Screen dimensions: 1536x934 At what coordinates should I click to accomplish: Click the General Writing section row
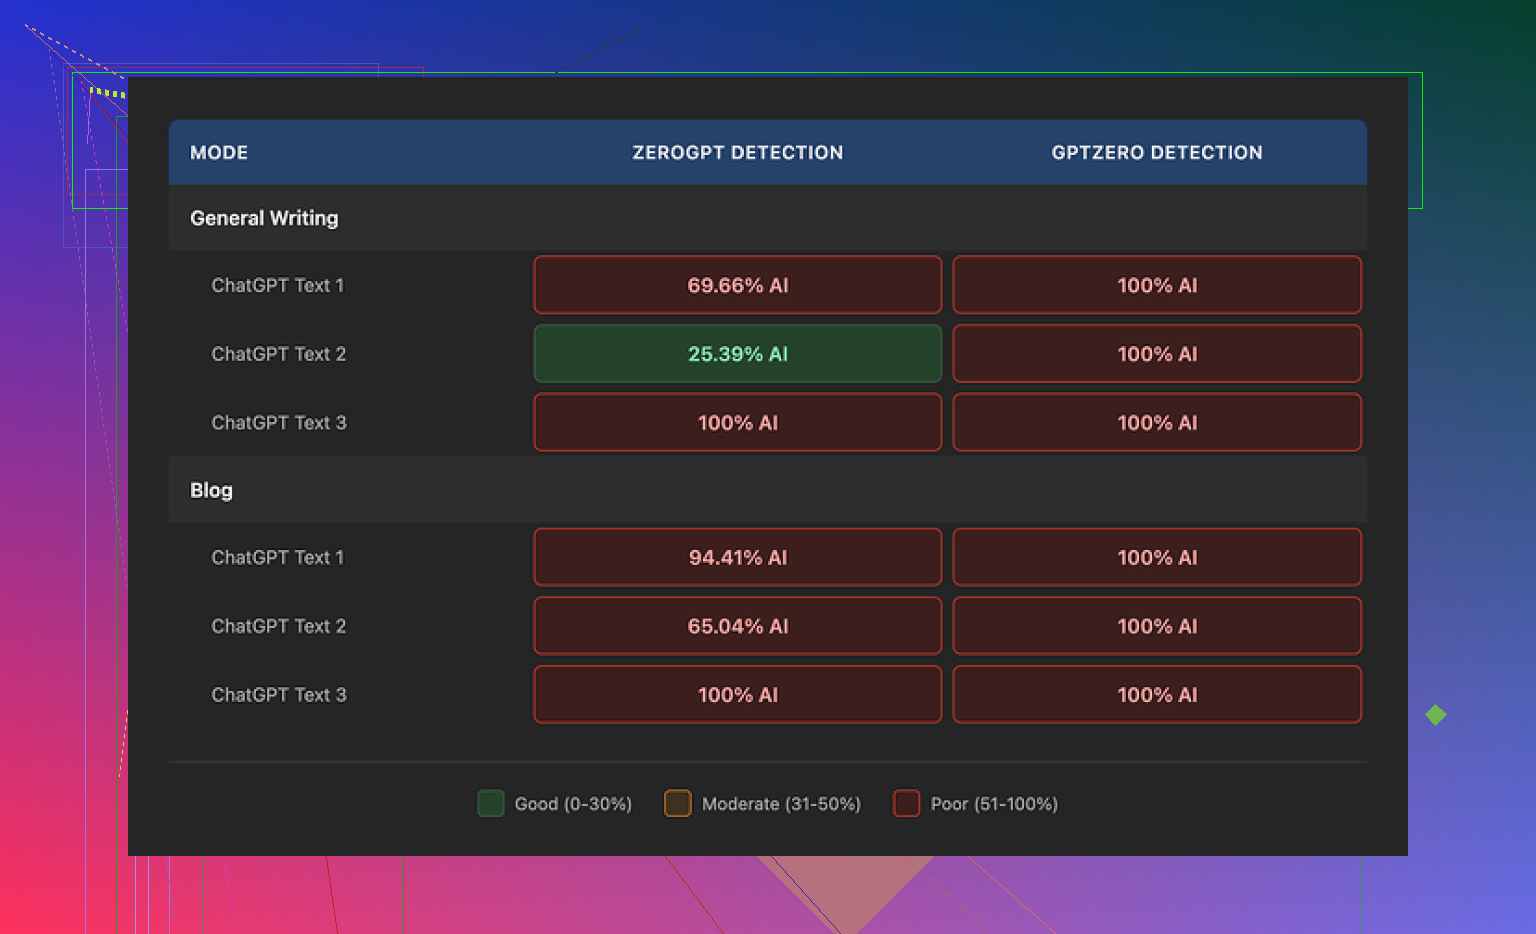coord(264,218)
